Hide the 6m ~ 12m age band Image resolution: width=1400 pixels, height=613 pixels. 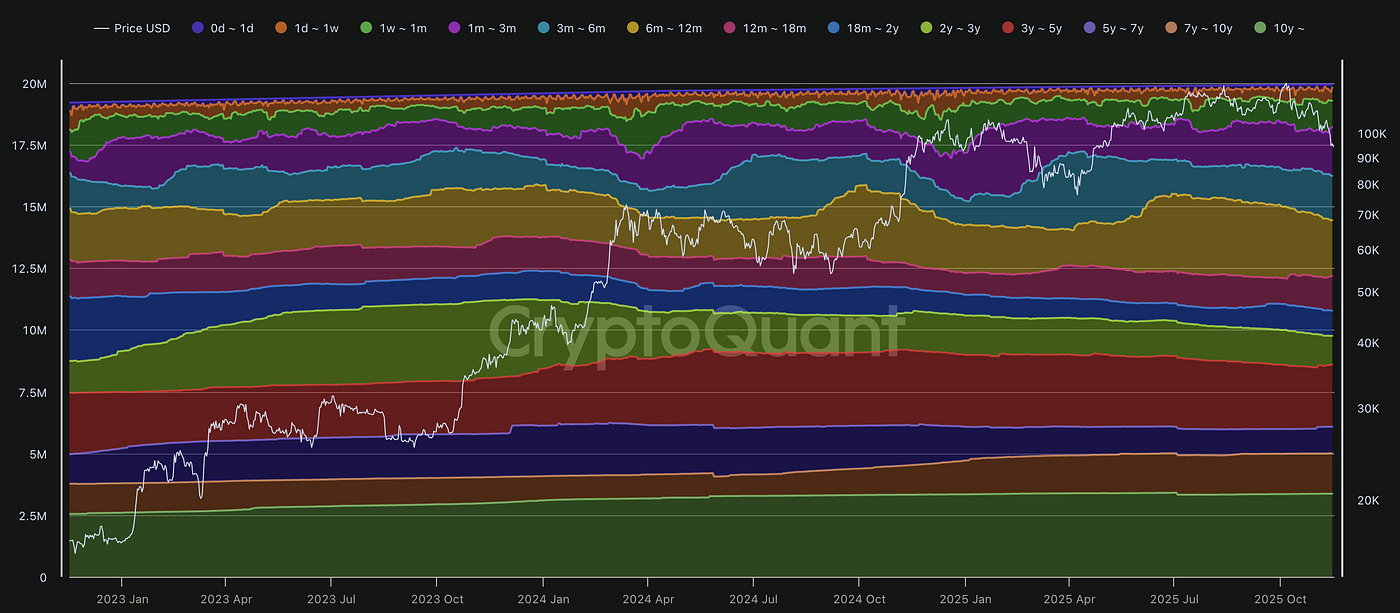coord(663,28)
